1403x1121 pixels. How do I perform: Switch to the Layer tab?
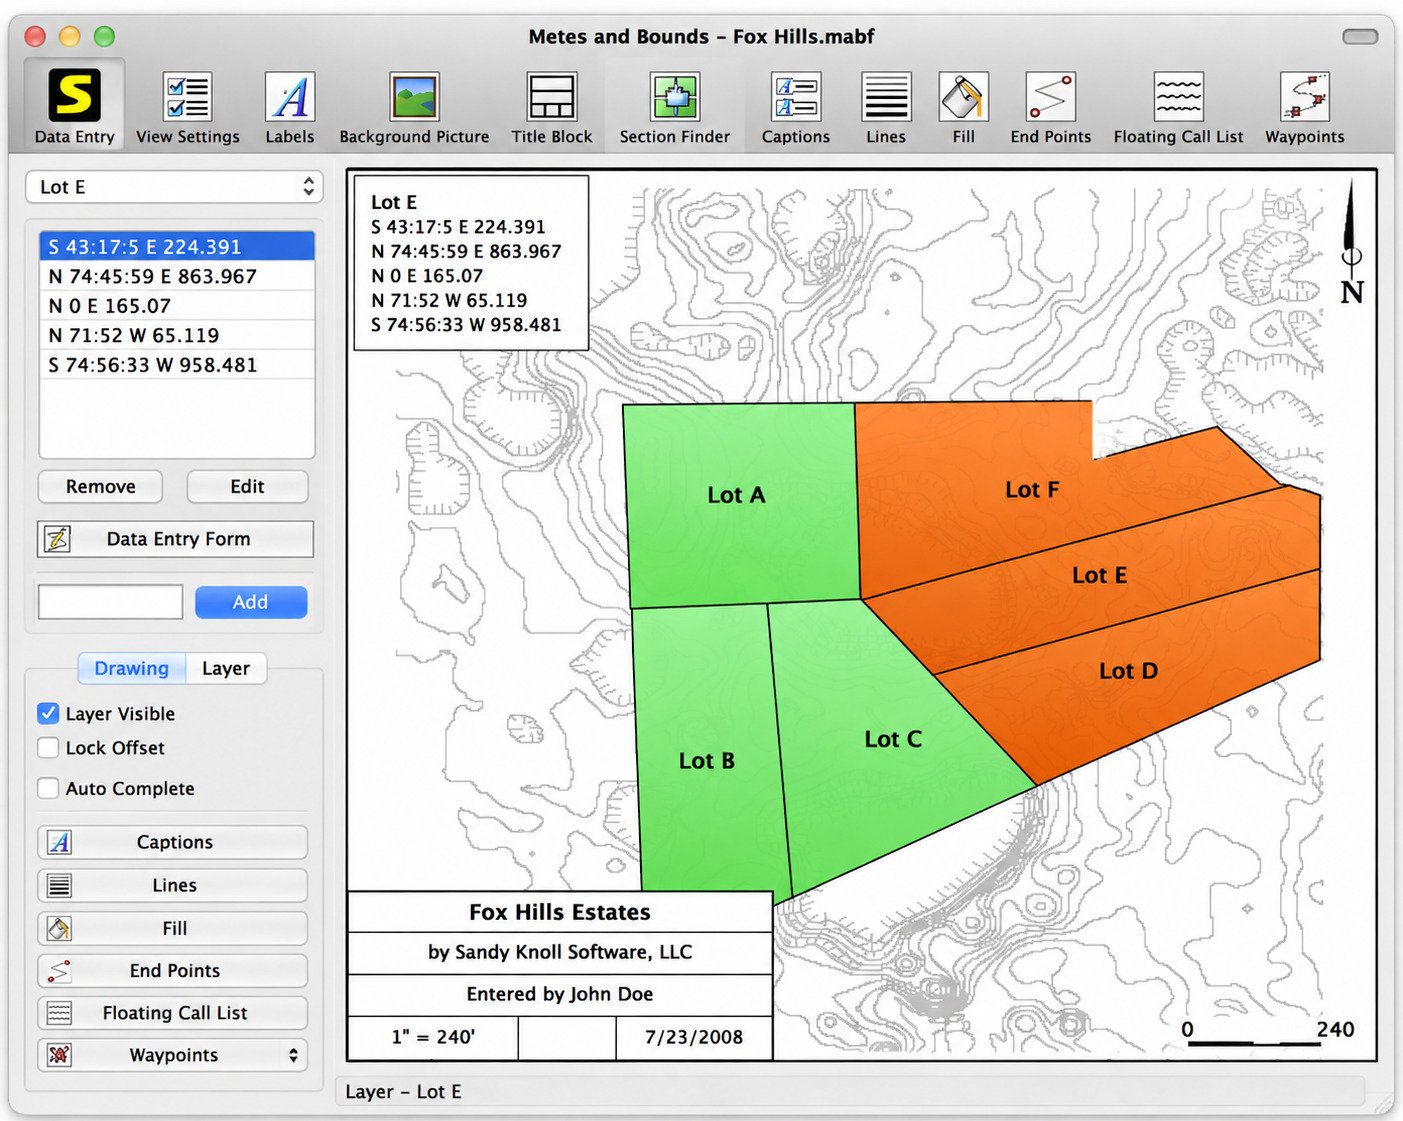(x=226, y=668)
